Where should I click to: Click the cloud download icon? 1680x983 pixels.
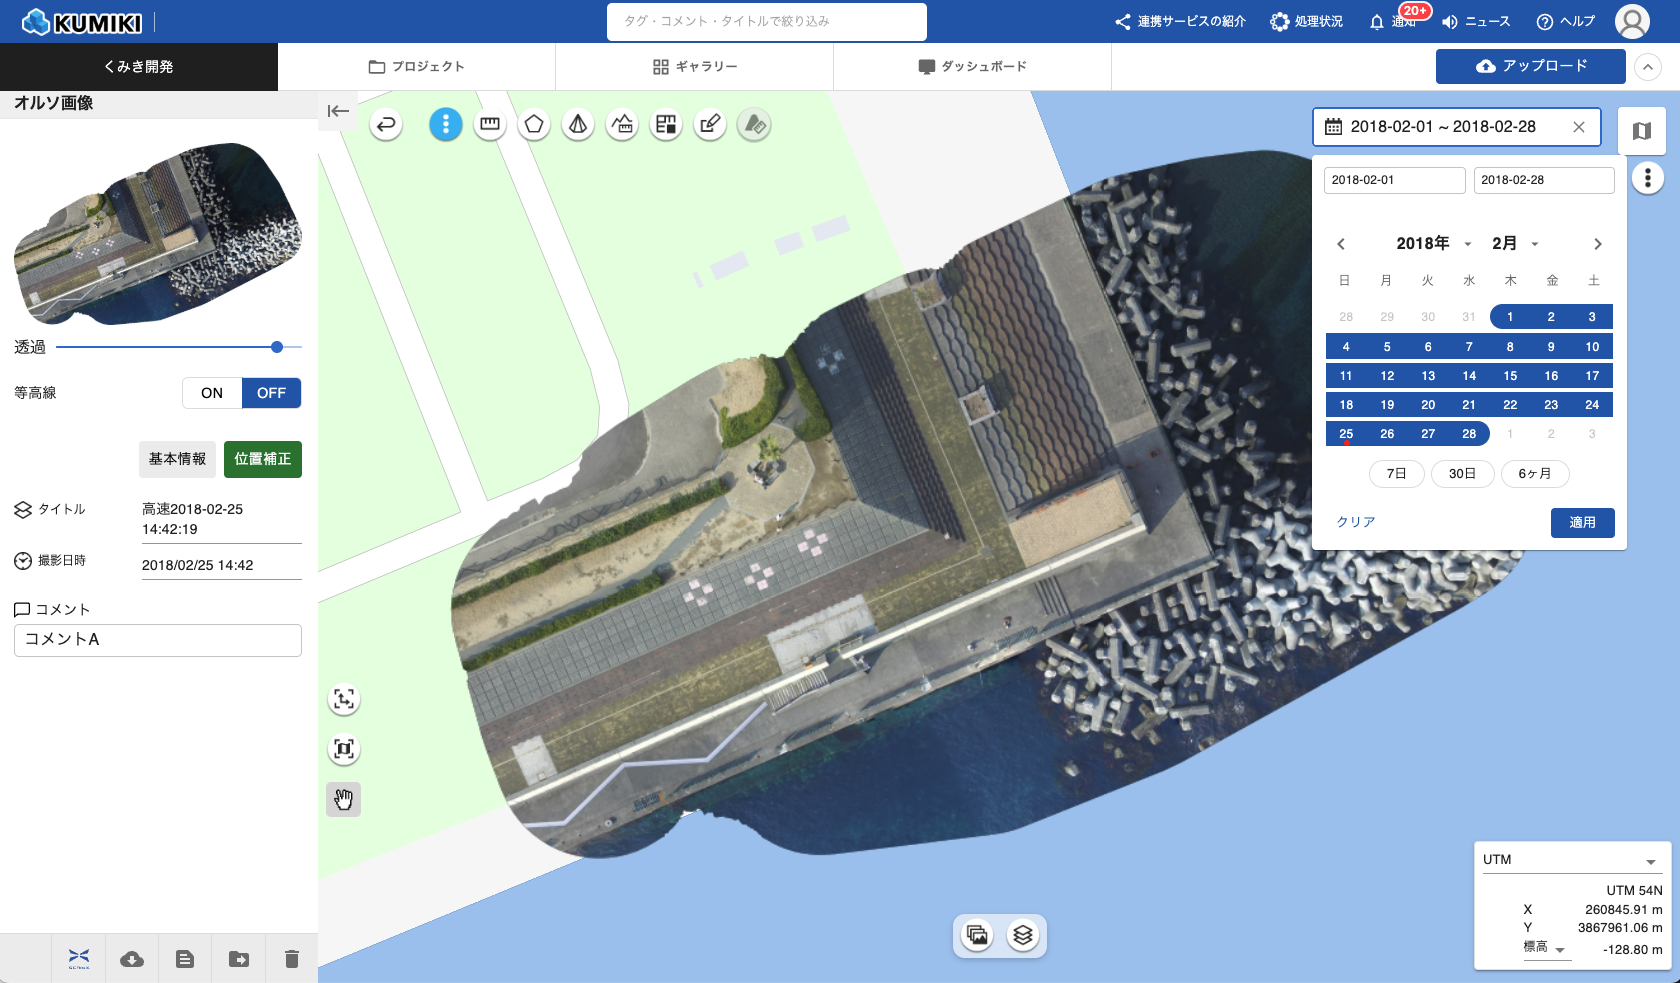tap(132, 959)
